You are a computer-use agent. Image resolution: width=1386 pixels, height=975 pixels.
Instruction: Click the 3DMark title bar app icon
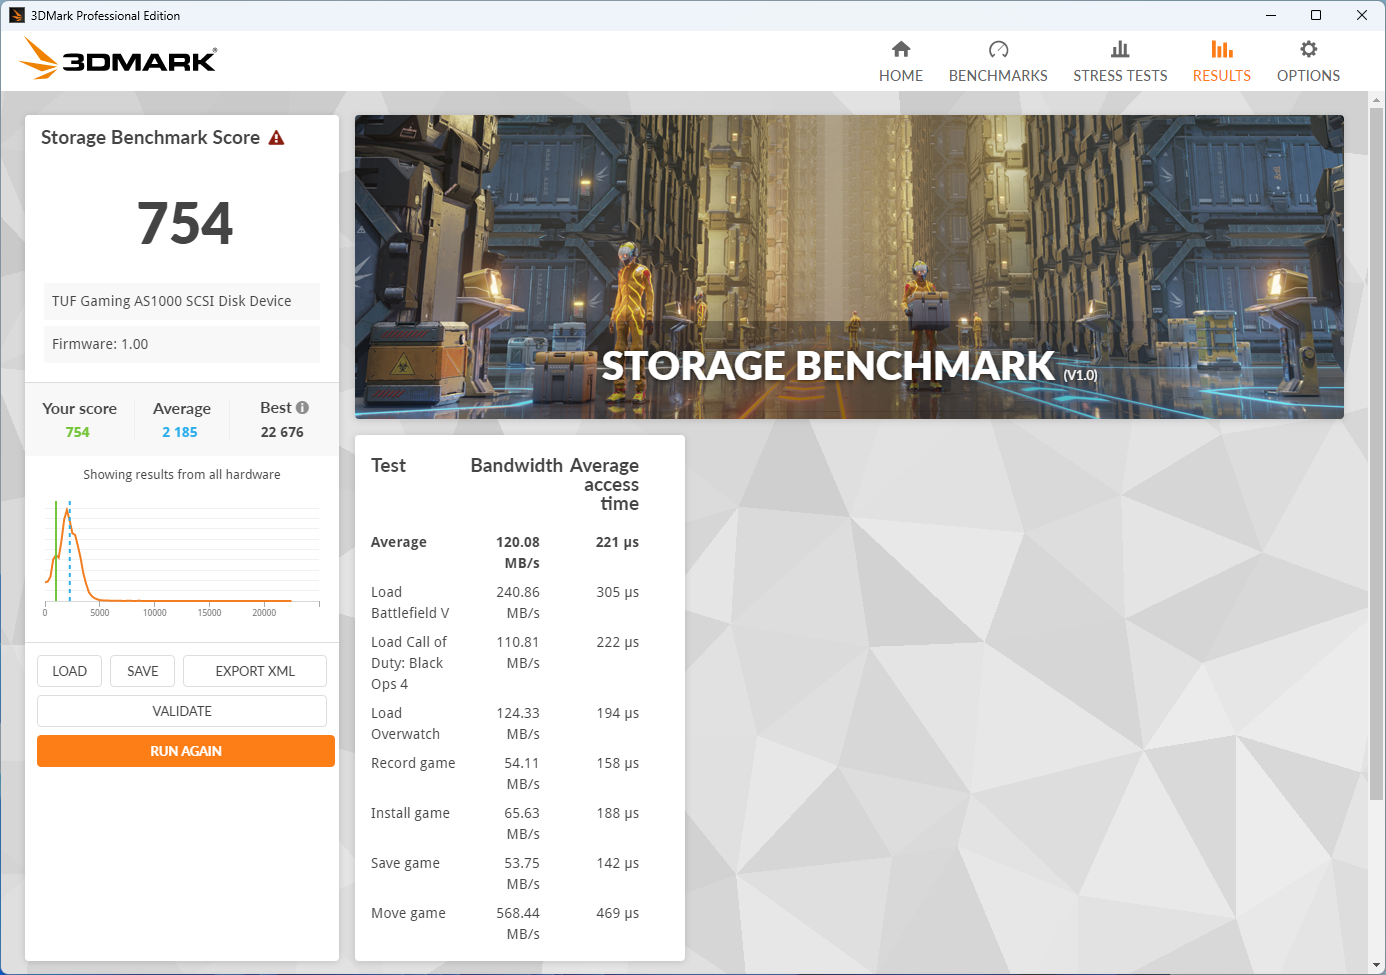pyautogui.click(x=17, y=15)
